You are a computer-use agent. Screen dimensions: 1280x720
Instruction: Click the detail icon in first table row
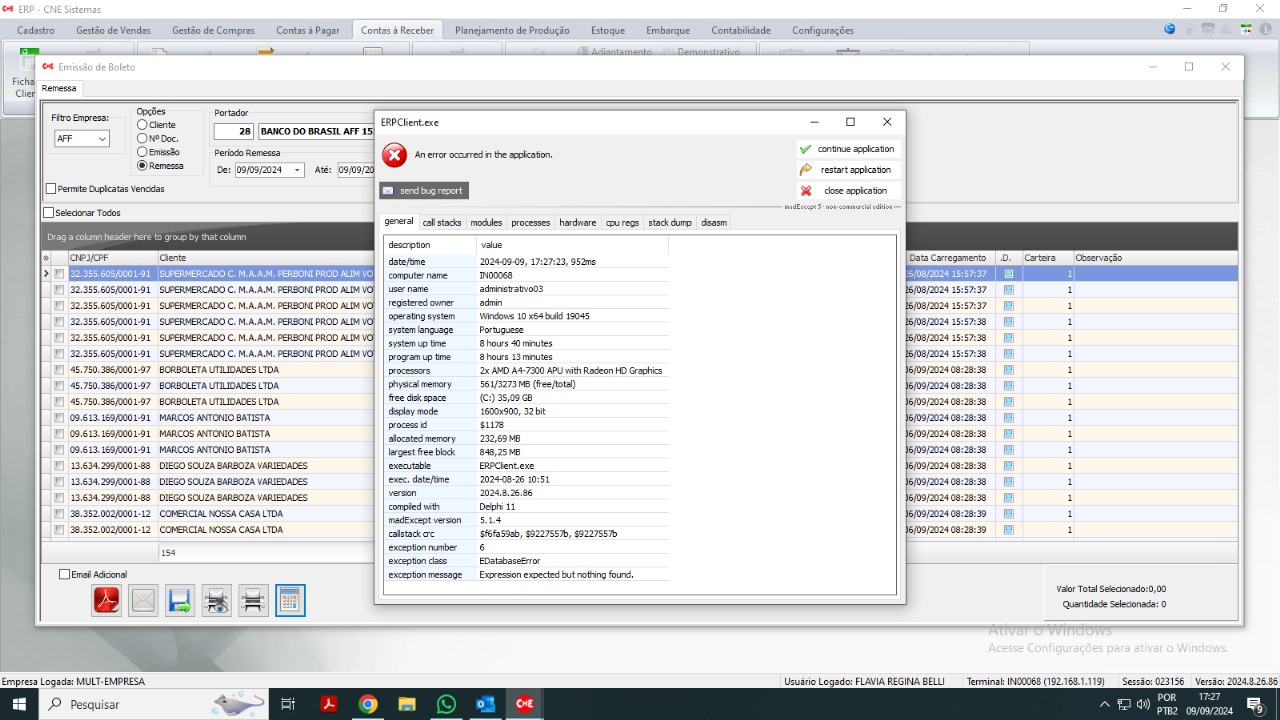tap(1009, 274)
